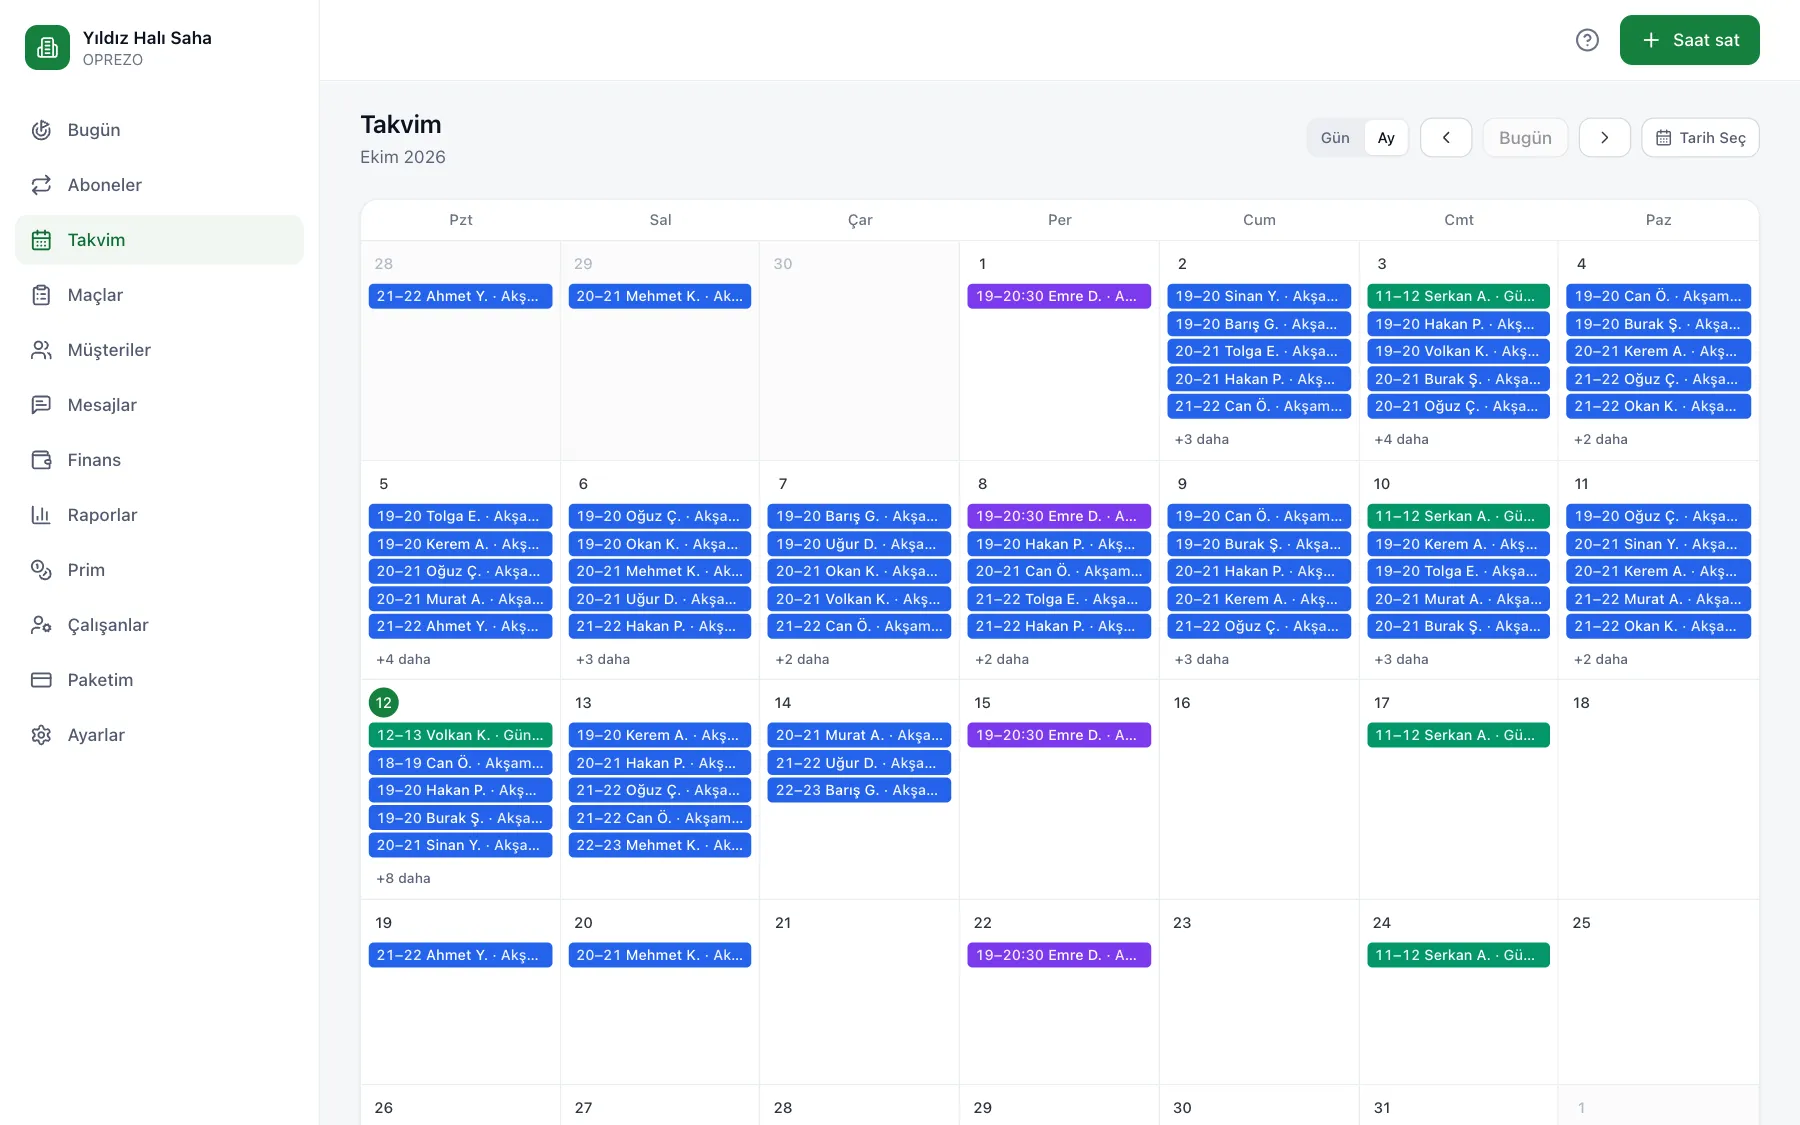The height and width of the screenshot is (1125, 1800).
Task: Expand +2 daha on day 7
Action: (x=802, y=659)
